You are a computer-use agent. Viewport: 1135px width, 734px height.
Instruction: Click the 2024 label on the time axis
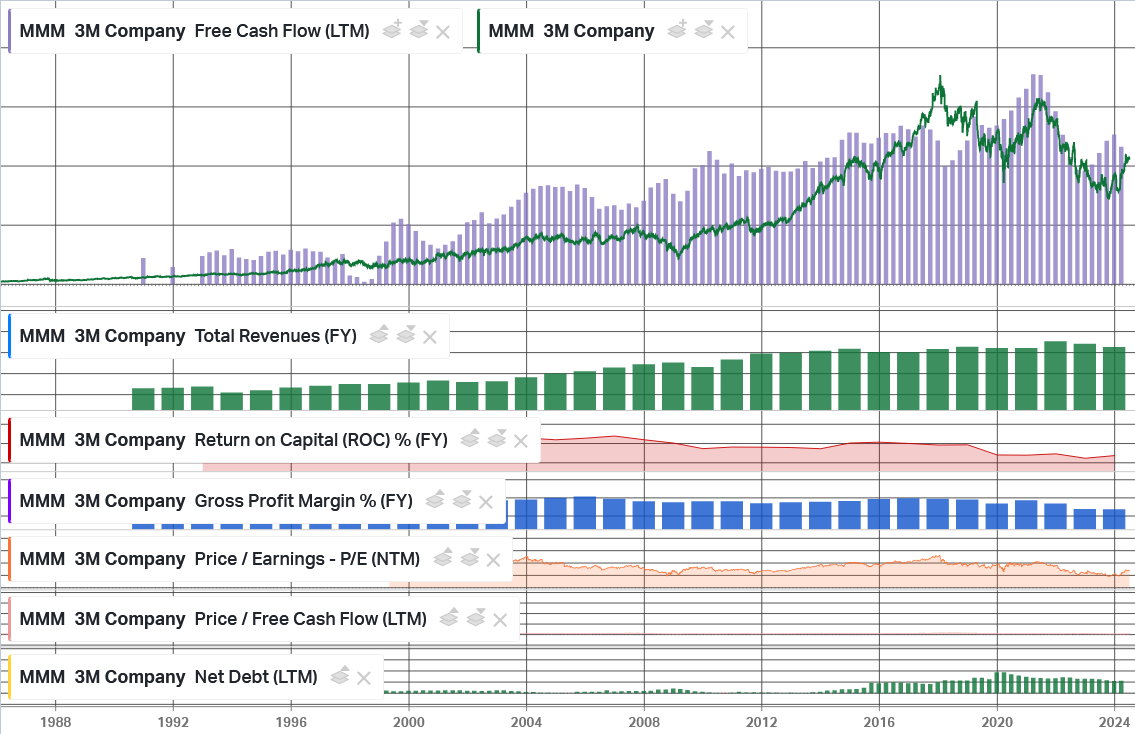1115,722
